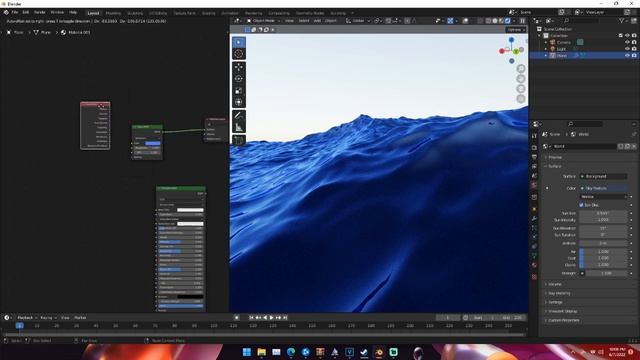Open the Render properties tab icon
The width and height of the screenshot is (640, 360).
534,147
